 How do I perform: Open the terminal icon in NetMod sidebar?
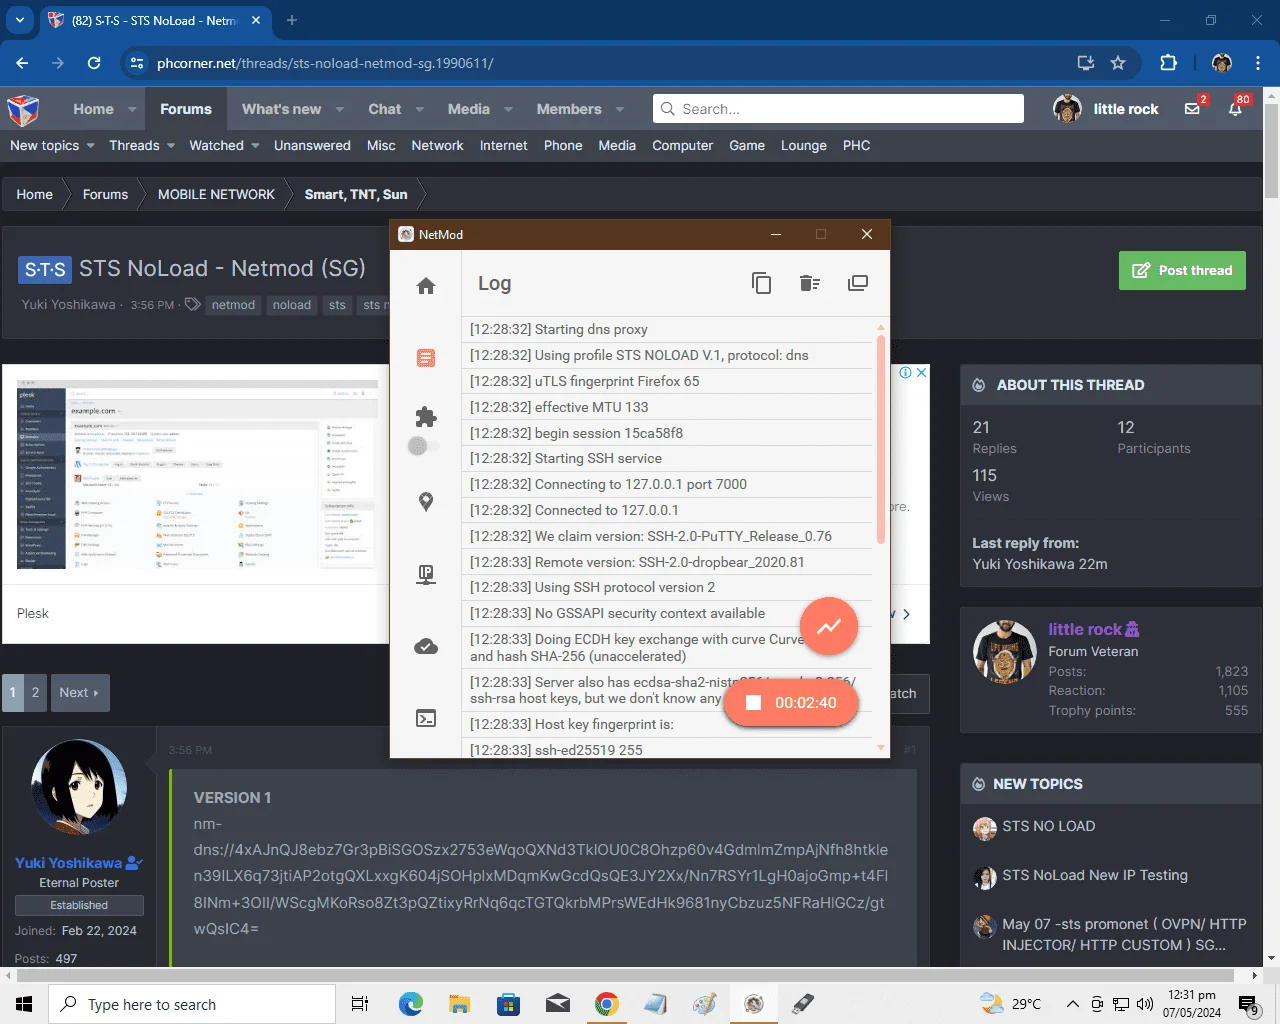point(426,718)
